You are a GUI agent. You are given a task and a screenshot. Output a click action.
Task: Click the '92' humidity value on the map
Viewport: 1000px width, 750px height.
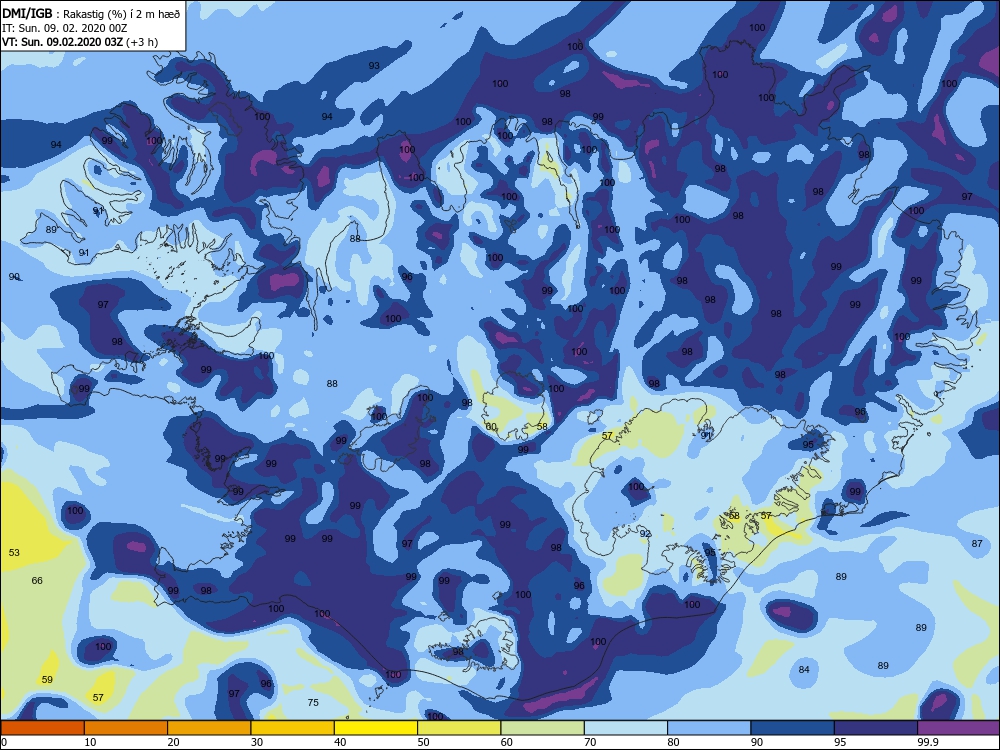click(x=645, y=534)
